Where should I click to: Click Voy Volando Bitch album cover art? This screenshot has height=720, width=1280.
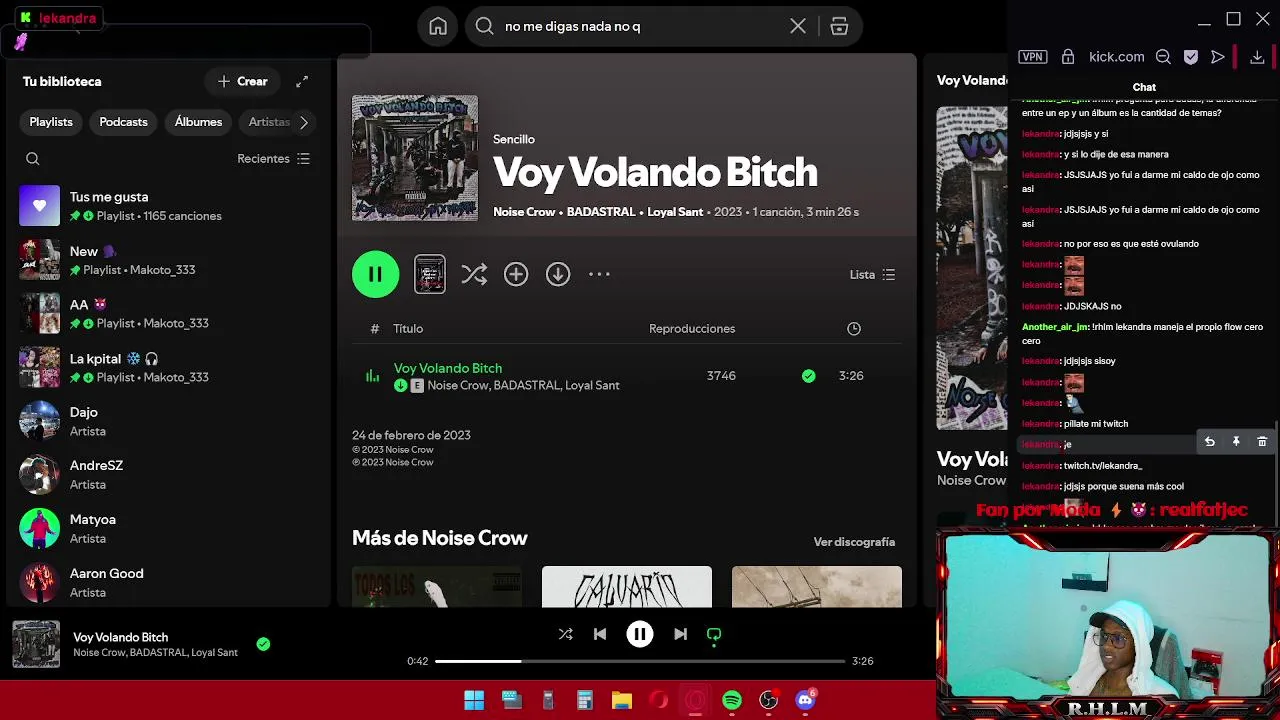click(x=415, y=158)
